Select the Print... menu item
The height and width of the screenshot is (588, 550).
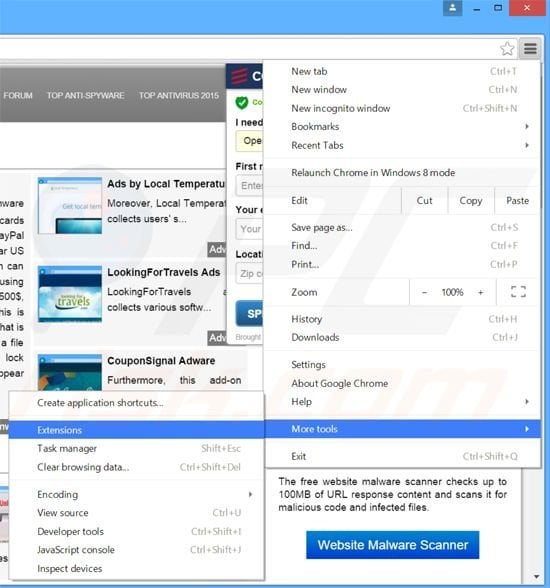point(402,264)
